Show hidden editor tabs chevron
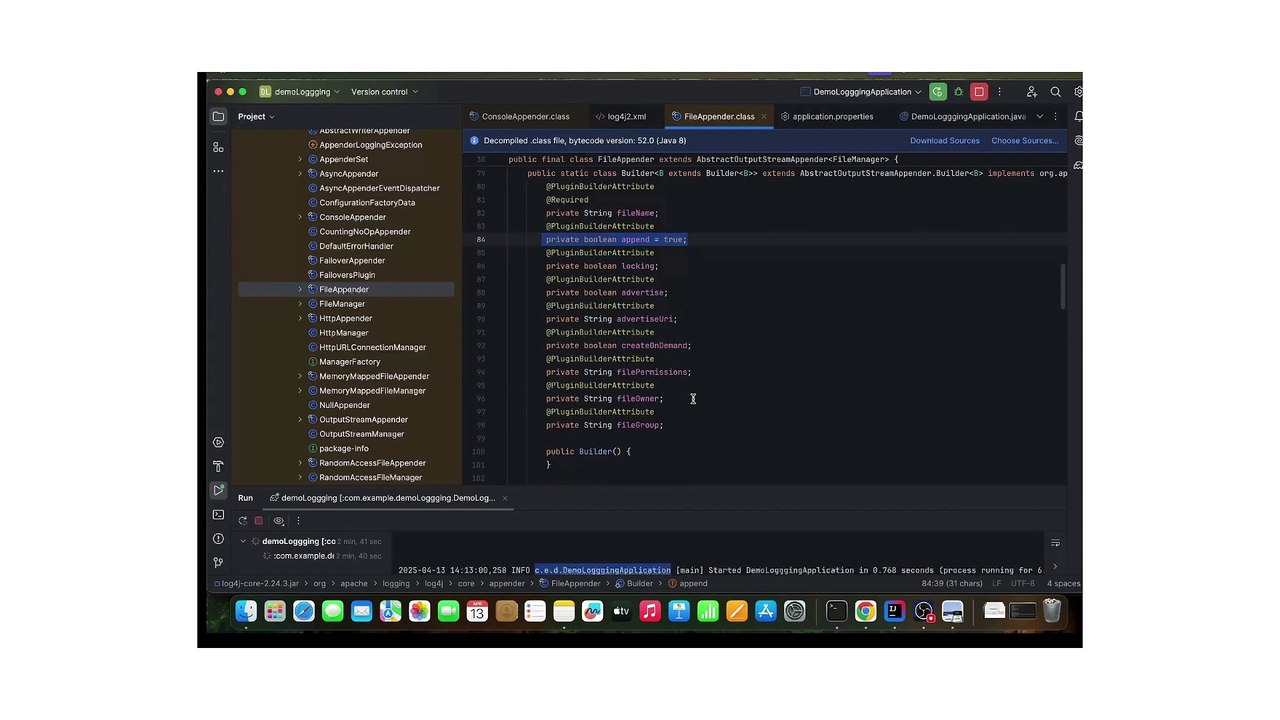Image resolution: width=1280 pixels, height=720 pixels. click(x=1039, y=116)
